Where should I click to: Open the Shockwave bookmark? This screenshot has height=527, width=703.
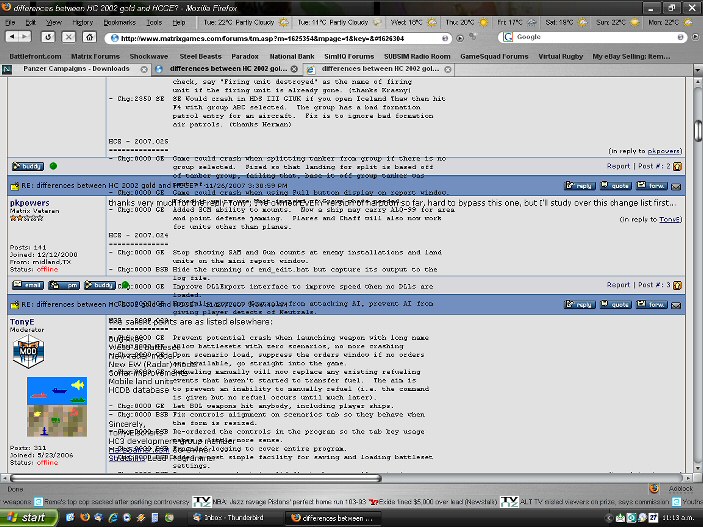(149, 57)
